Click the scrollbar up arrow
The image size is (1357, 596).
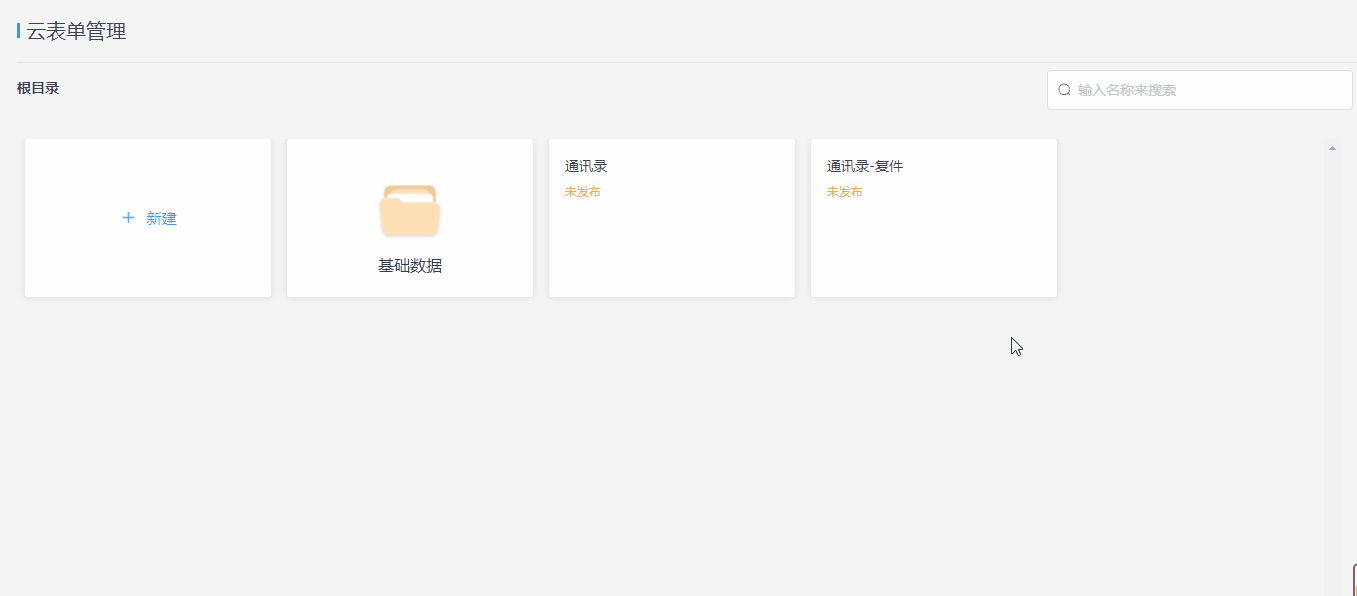(1332, 148)
